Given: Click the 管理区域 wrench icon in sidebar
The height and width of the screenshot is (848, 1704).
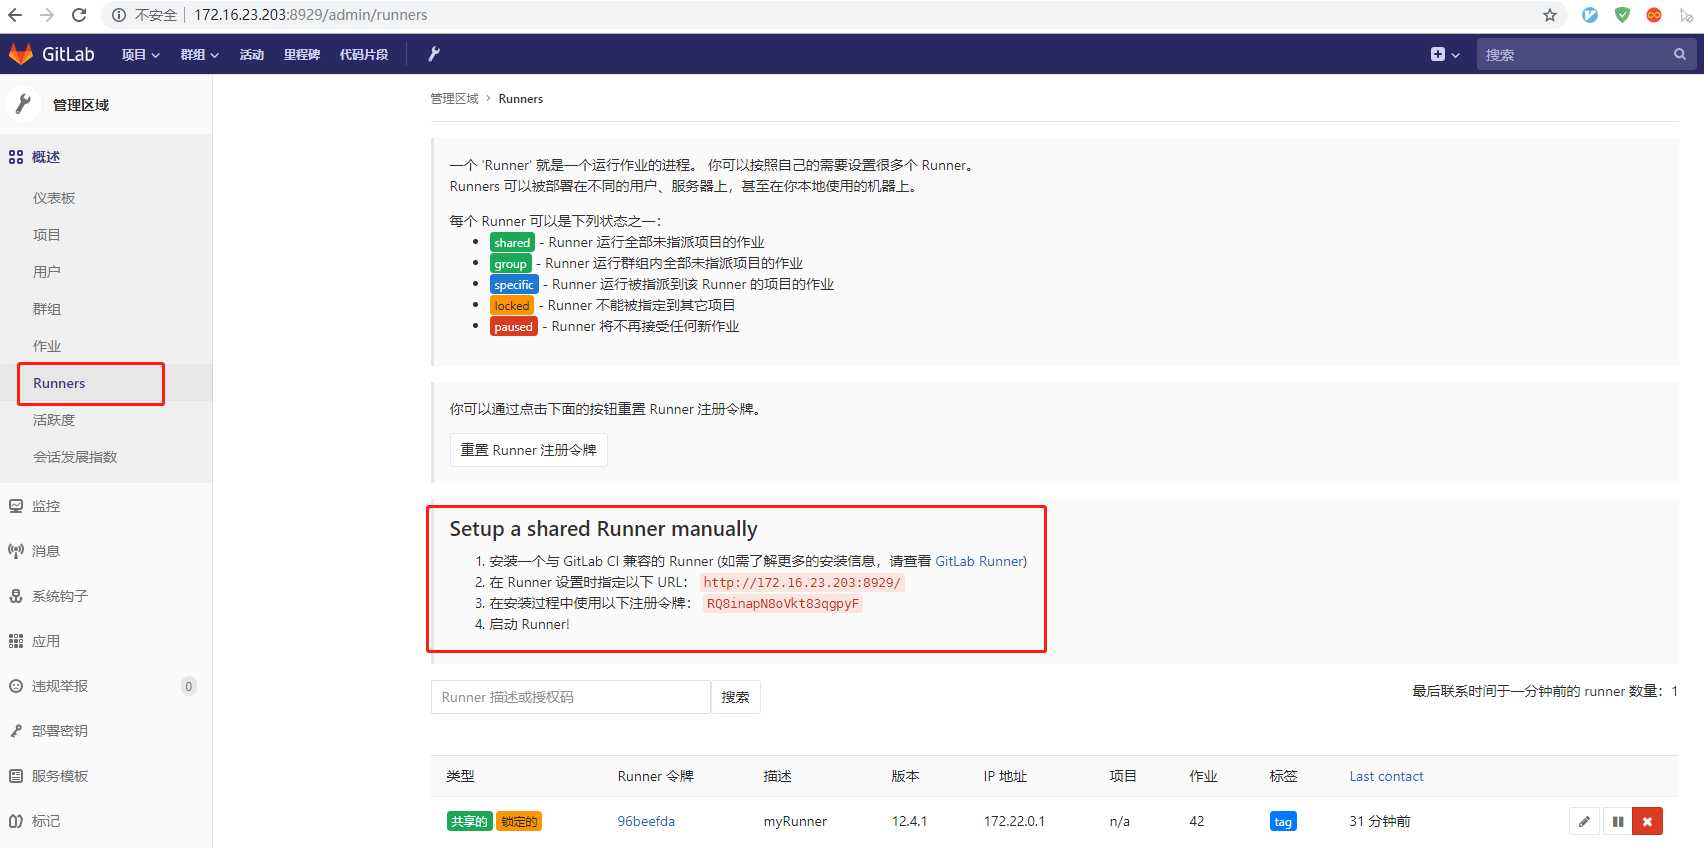Looking at the screenshot, I should tap(24, 104).
